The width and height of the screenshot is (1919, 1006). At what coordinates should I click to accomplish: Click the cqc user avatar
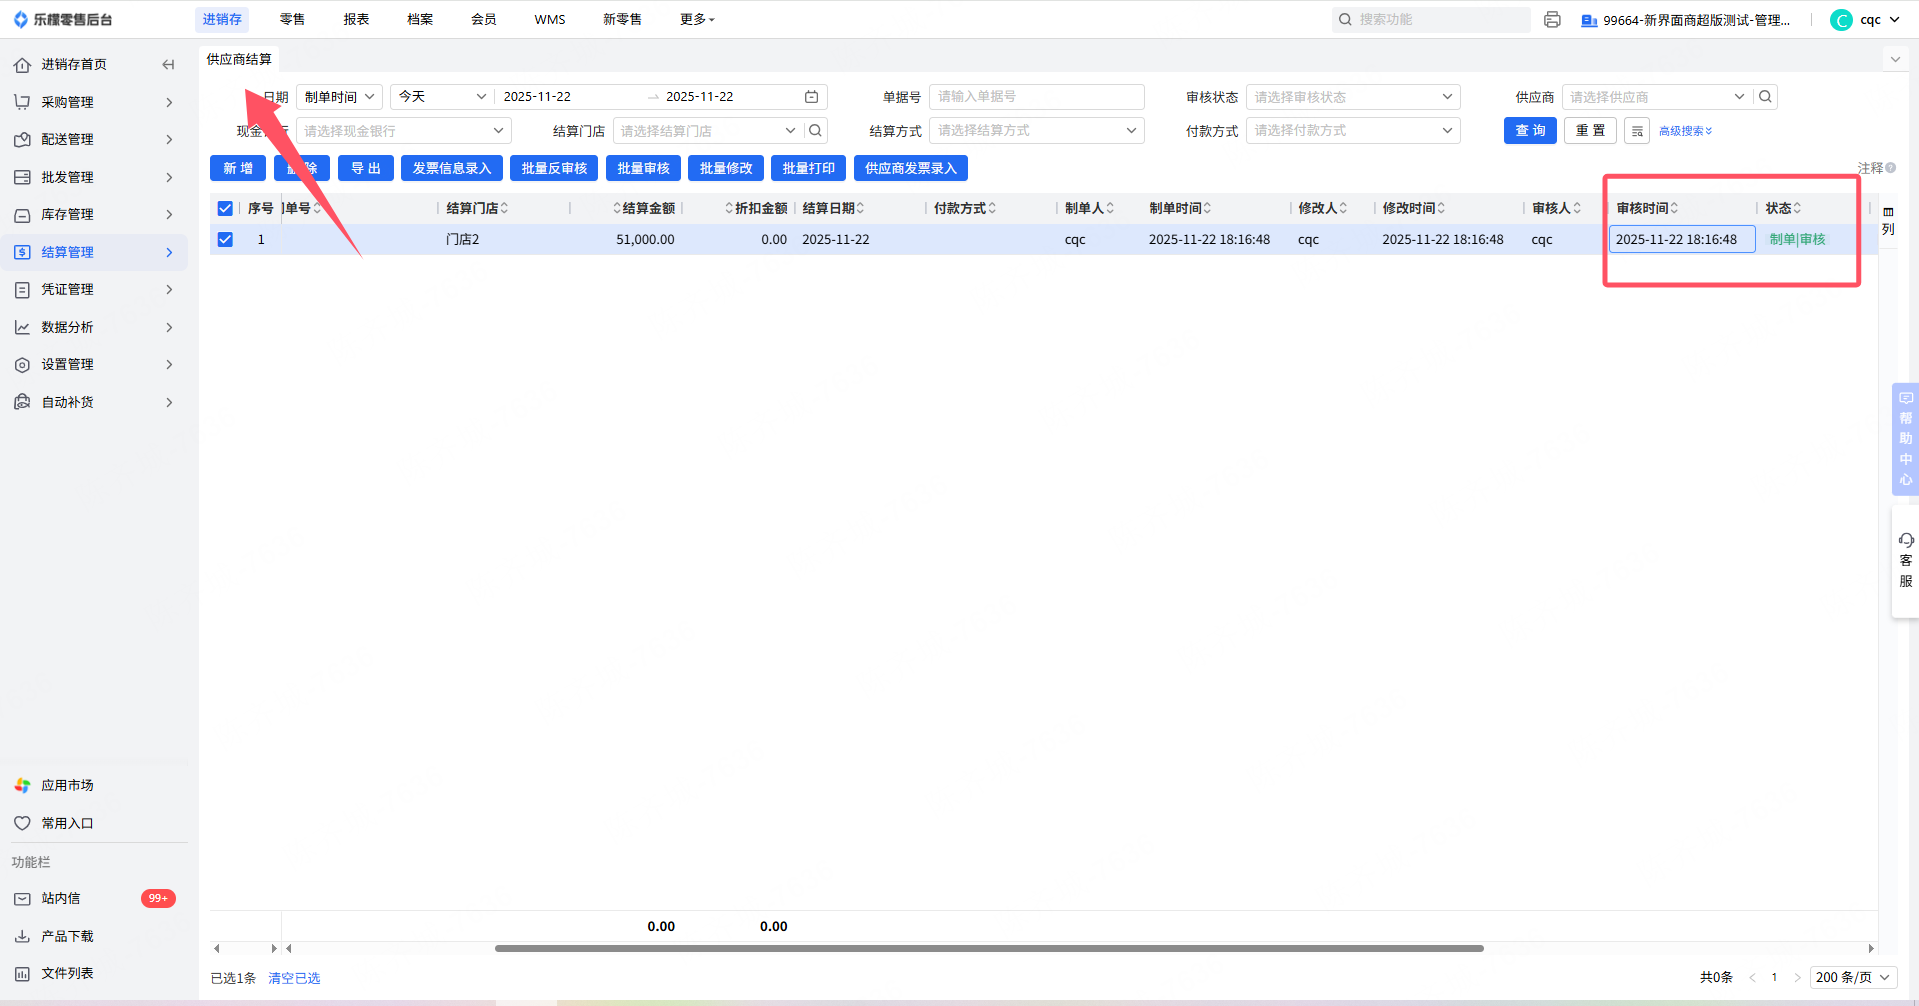[x=1841, y=20]
